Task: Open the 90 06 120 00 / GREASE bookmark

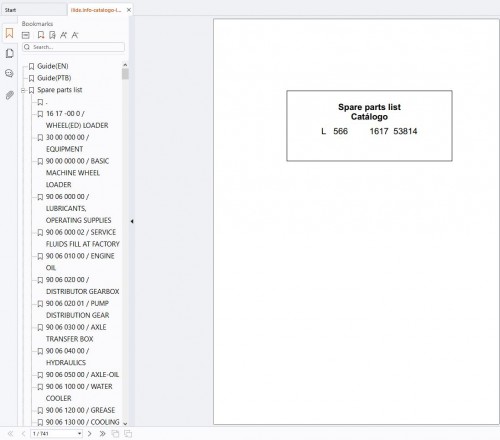Action: 80,410
